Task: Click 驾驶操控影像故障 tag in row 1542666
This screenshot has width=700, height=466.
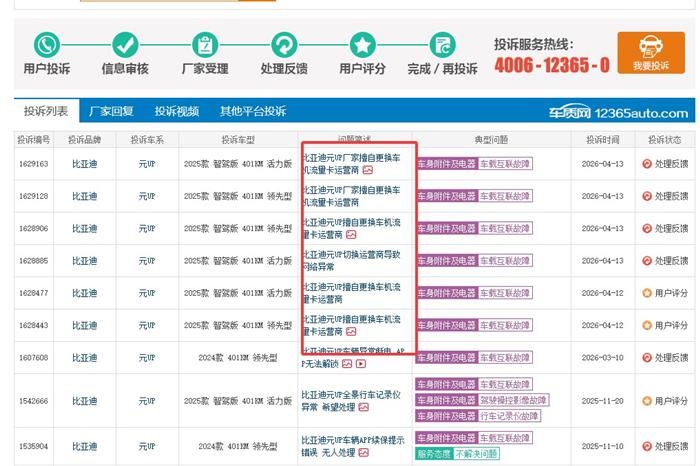Action: (x=513, y=400)
